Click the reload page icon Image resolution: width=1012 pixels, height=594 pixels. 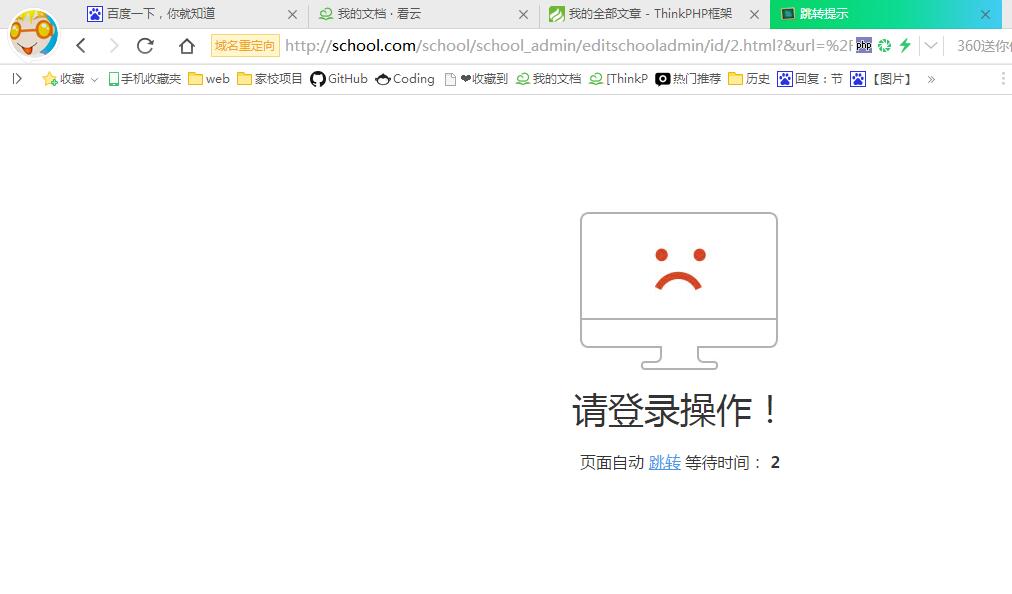point(145,46)
